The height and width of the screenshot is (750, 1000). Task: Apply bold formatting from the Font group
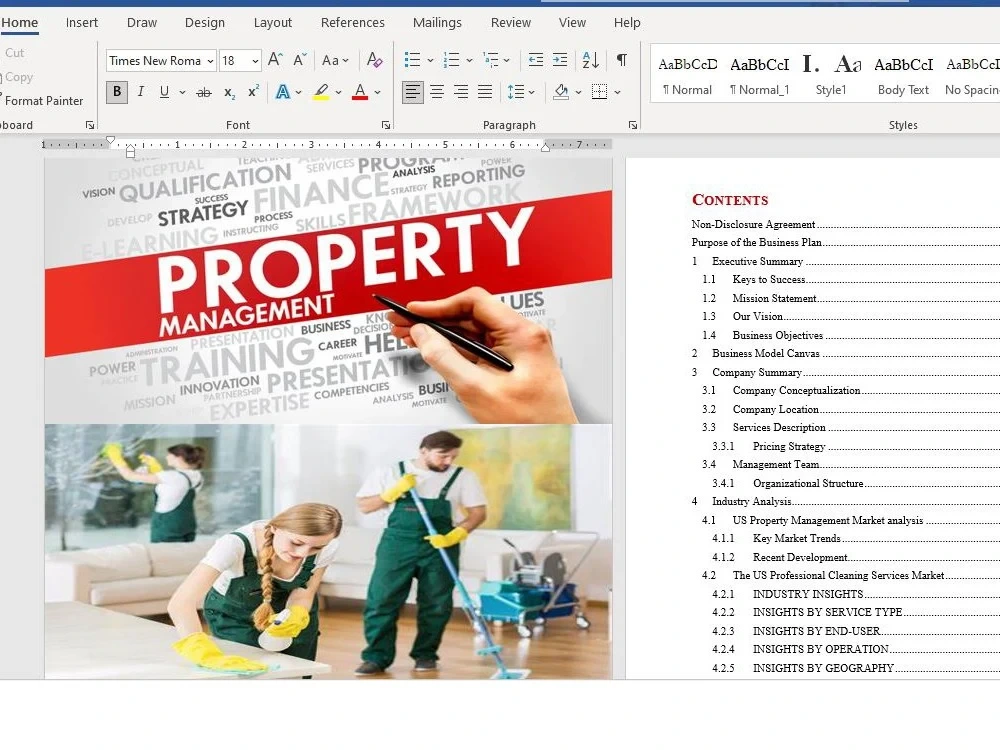tap(116, 92)
